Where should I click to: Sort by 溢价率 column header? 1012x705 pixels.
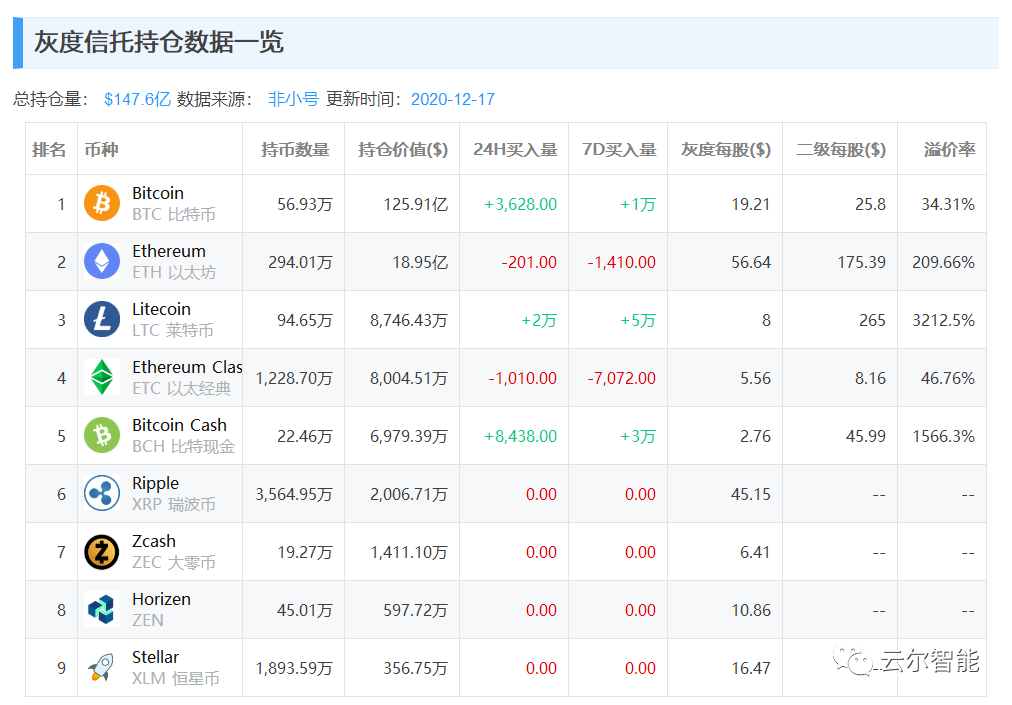[949, 150]
